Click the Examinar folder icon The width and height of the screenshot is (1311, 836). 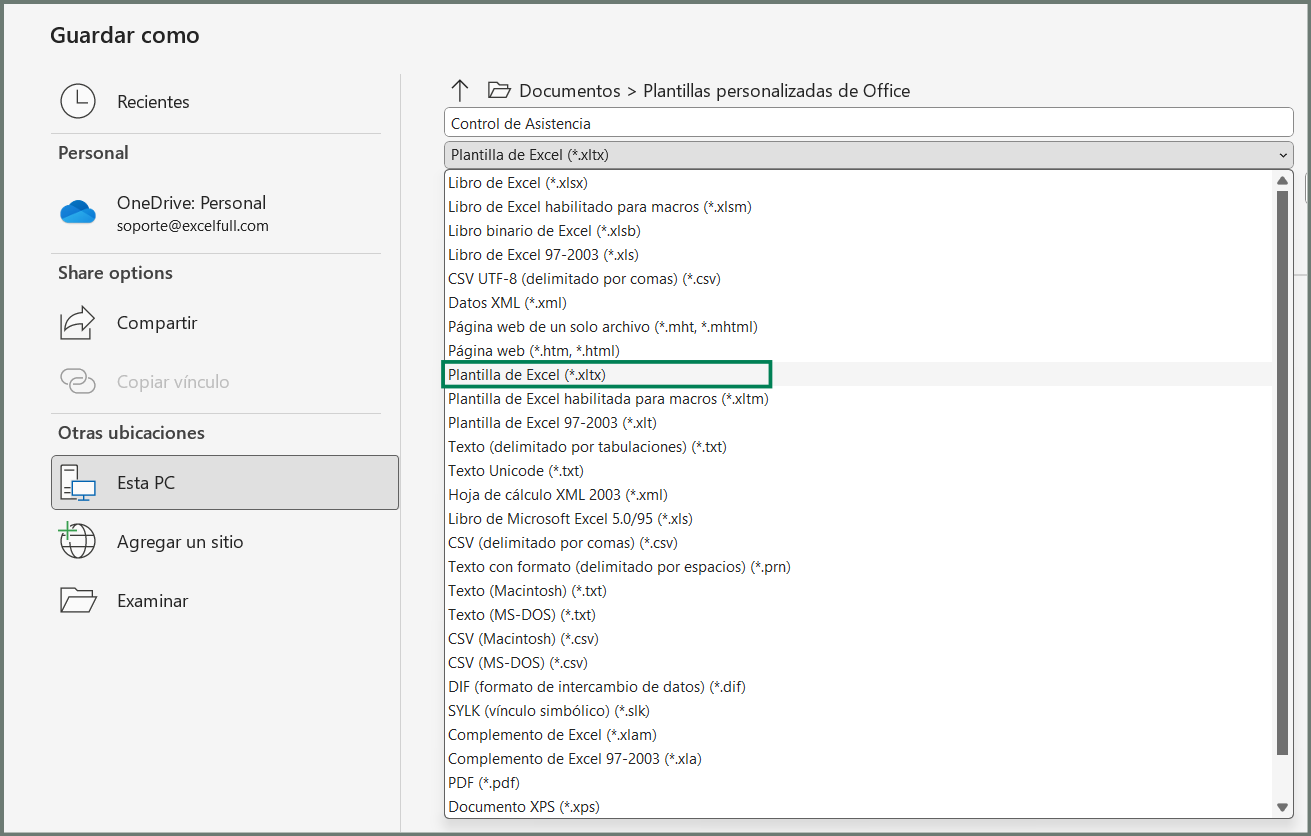78,600
